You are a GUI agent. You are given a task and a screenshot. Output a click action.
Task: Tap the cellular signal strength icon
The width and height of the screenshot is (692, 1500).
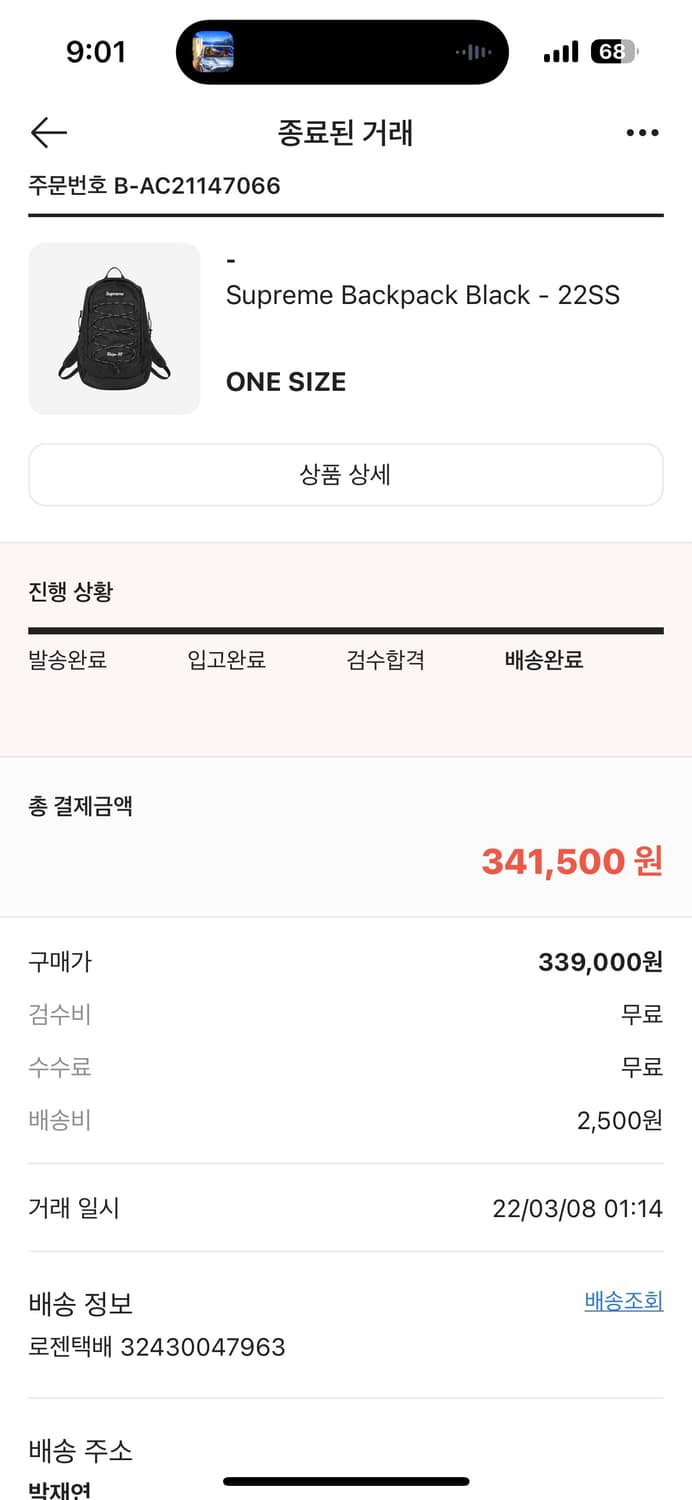(x=561, y=52)
